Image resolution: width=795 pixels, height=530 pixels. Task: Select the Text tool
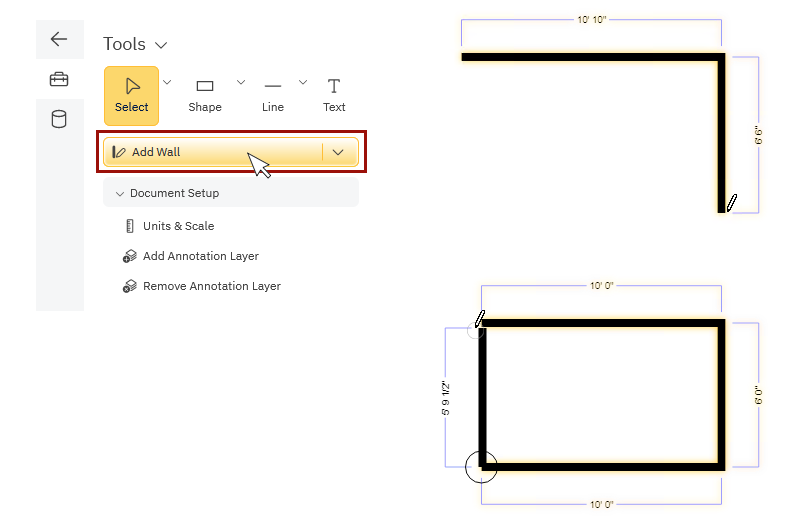coord(334,95)
